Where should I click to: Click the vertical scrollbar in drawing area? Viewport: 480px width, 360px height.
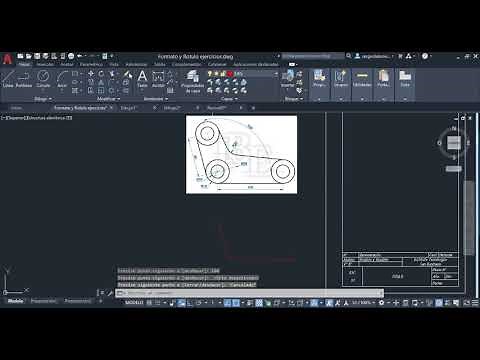tap(468, 217)
